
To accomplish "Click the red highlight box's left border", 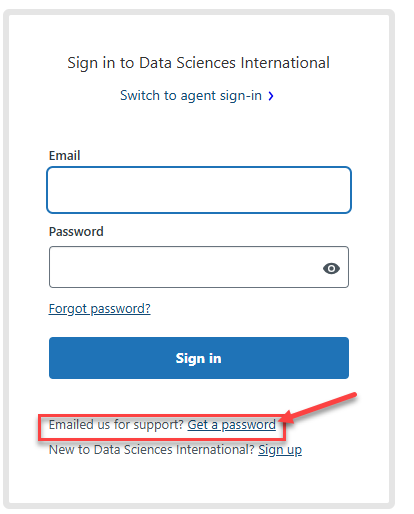I will tap(39, 428).
